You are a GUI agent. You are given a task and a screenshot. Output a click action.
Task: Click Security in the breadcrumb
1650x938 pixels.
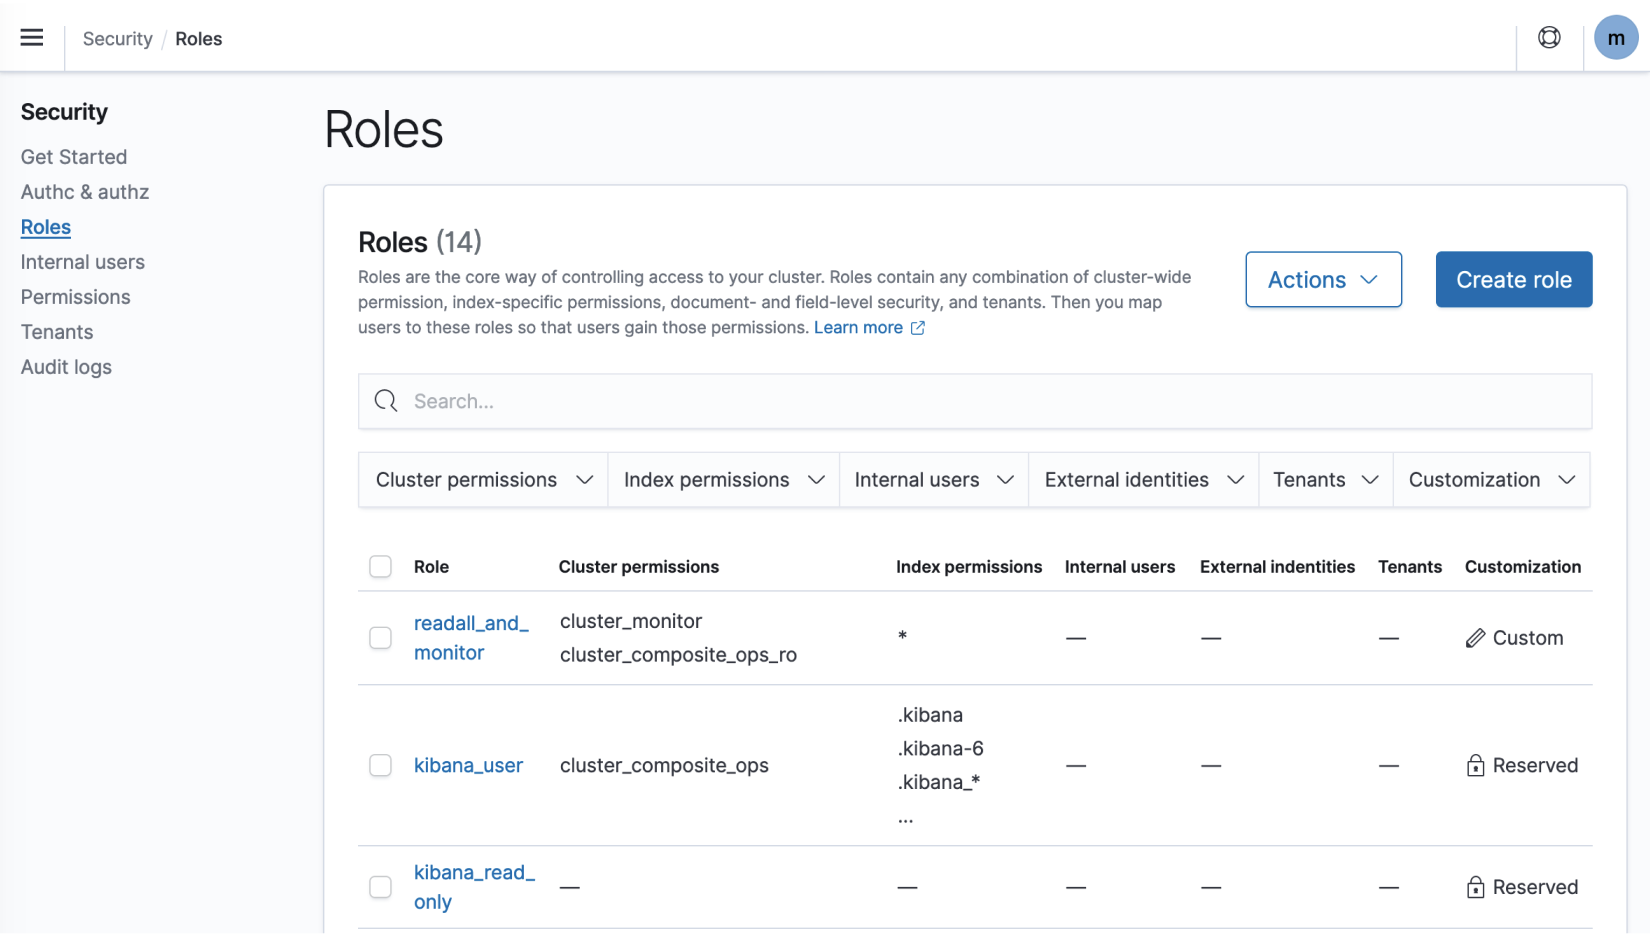[117, 38]
